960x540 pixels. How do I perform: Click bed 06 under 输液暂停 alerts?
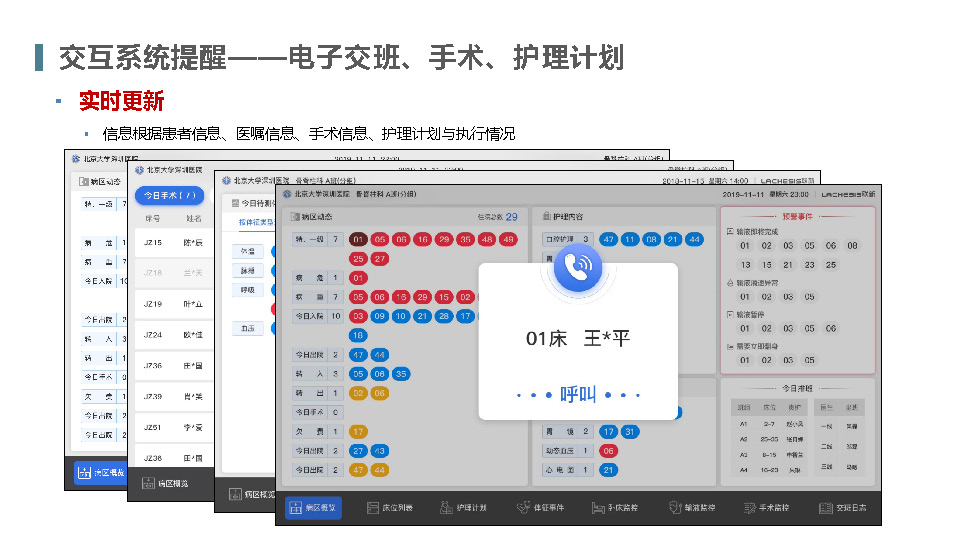[x=831, y=328]
